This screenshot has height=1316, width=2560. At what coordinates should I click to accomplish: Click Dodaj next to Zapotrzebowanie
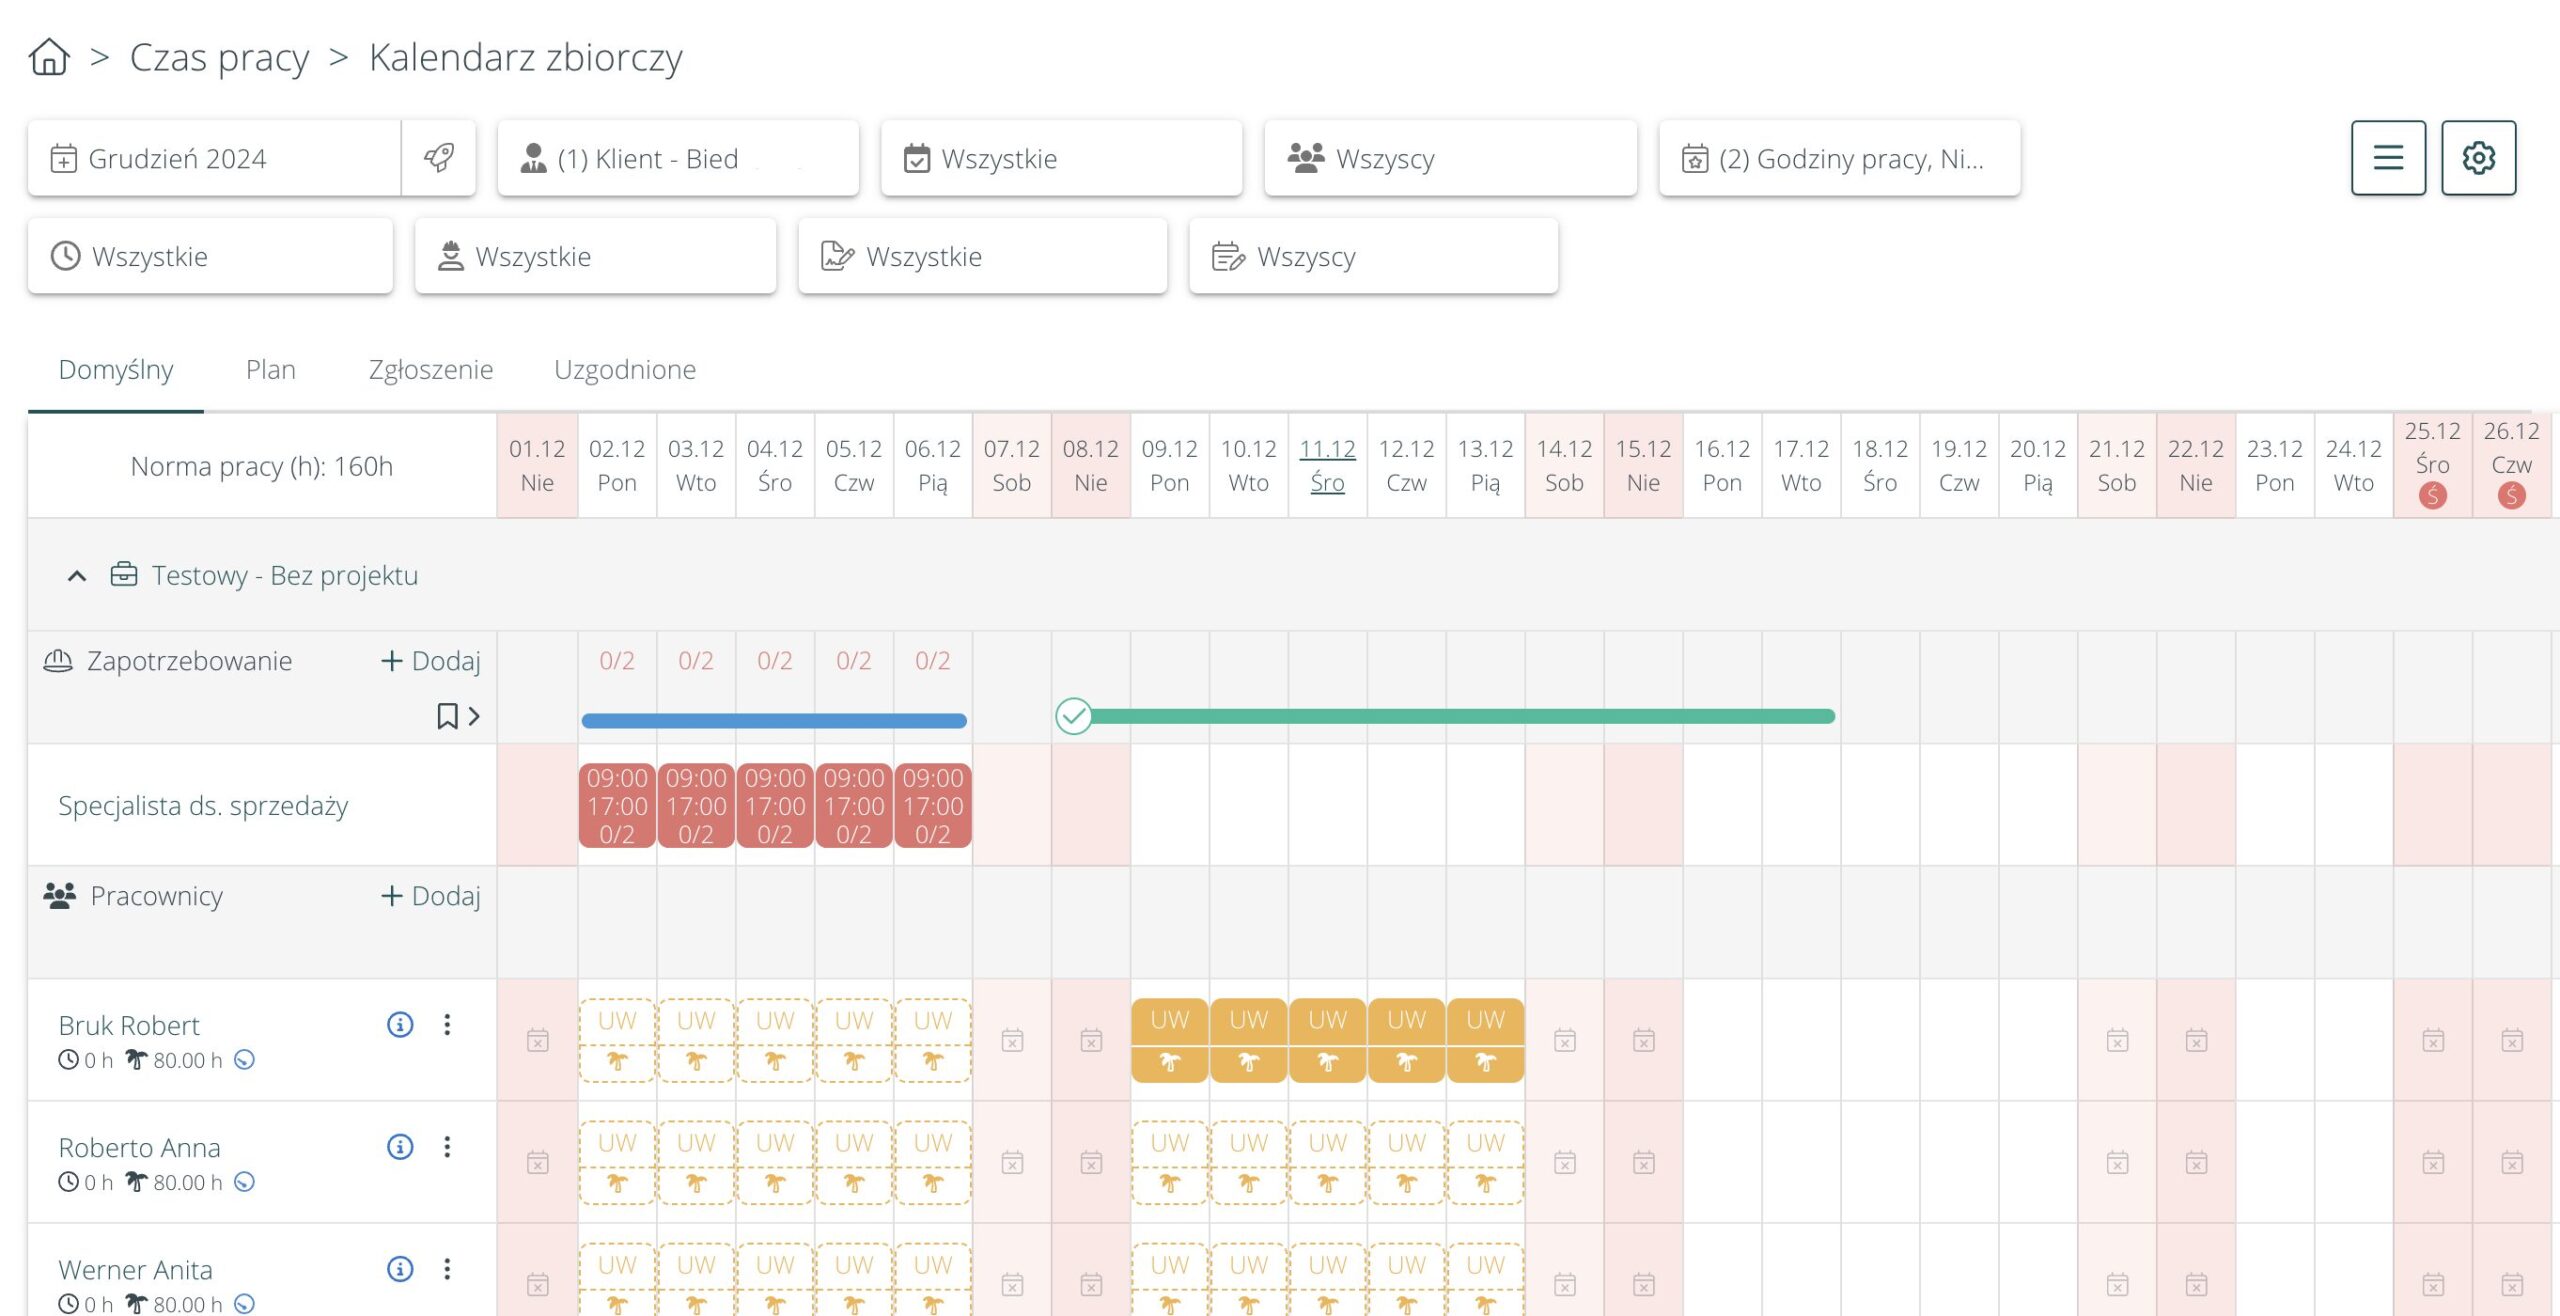pos(431,661)
